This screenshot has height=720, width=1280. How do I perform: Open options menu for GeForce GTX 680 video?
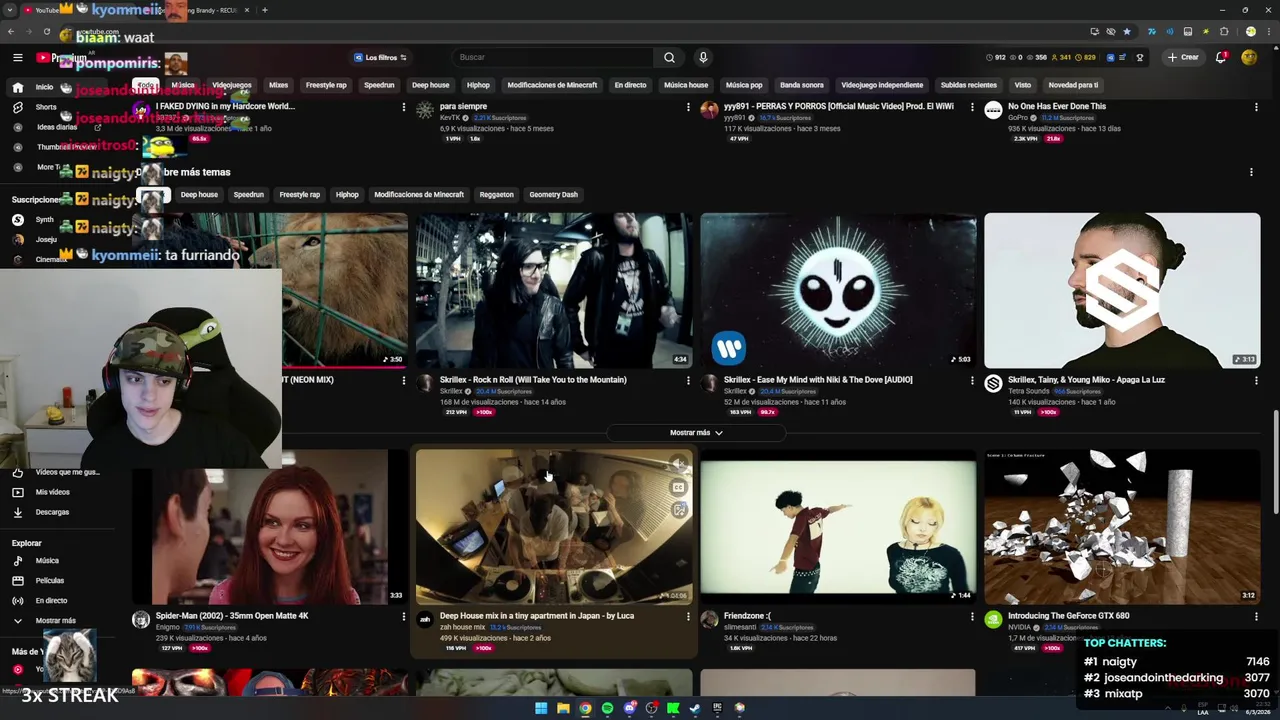pyautogui.click(x=1256, y=617)
